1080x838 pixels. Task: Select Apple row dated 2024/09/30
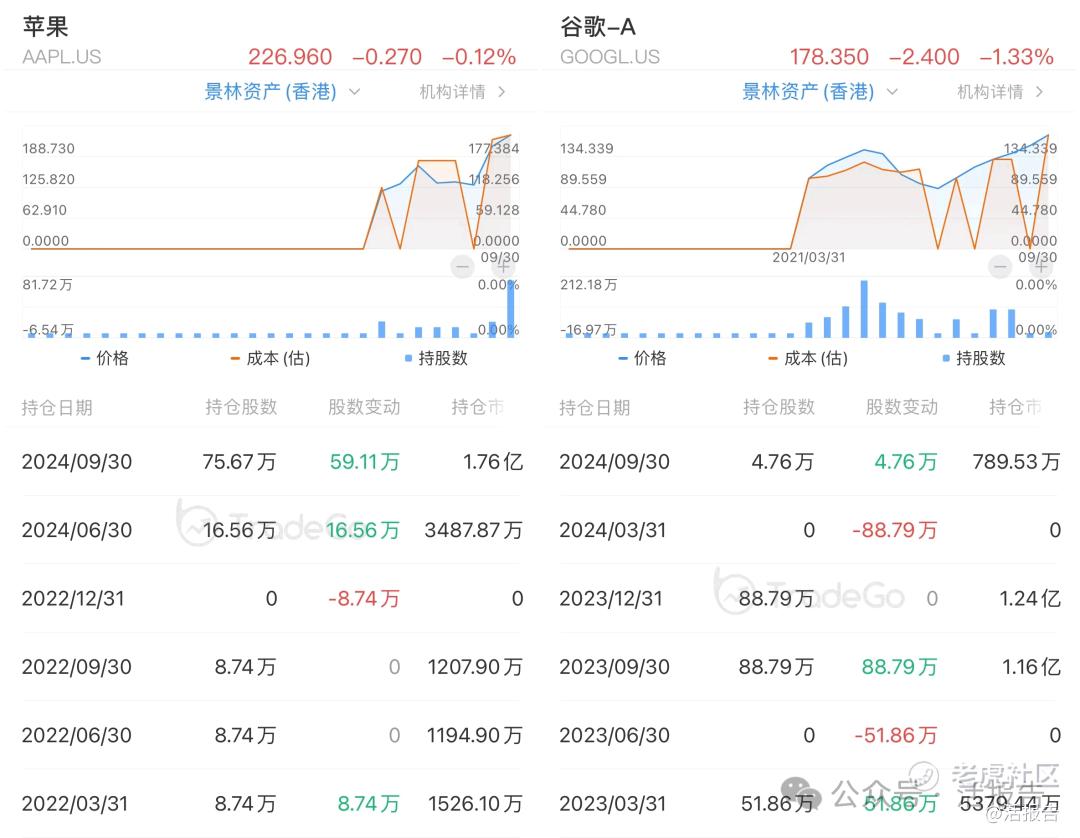point(272,461)
